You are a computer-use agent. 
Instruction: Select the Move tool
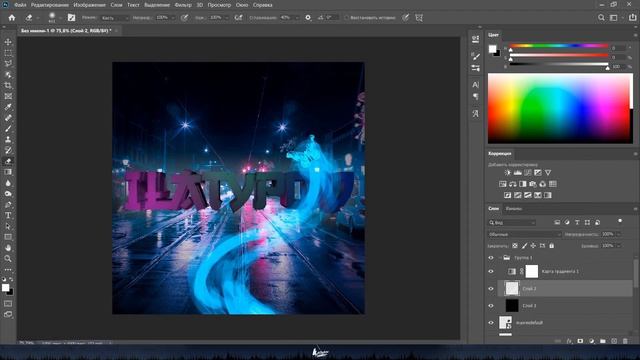tap(8, 42)
